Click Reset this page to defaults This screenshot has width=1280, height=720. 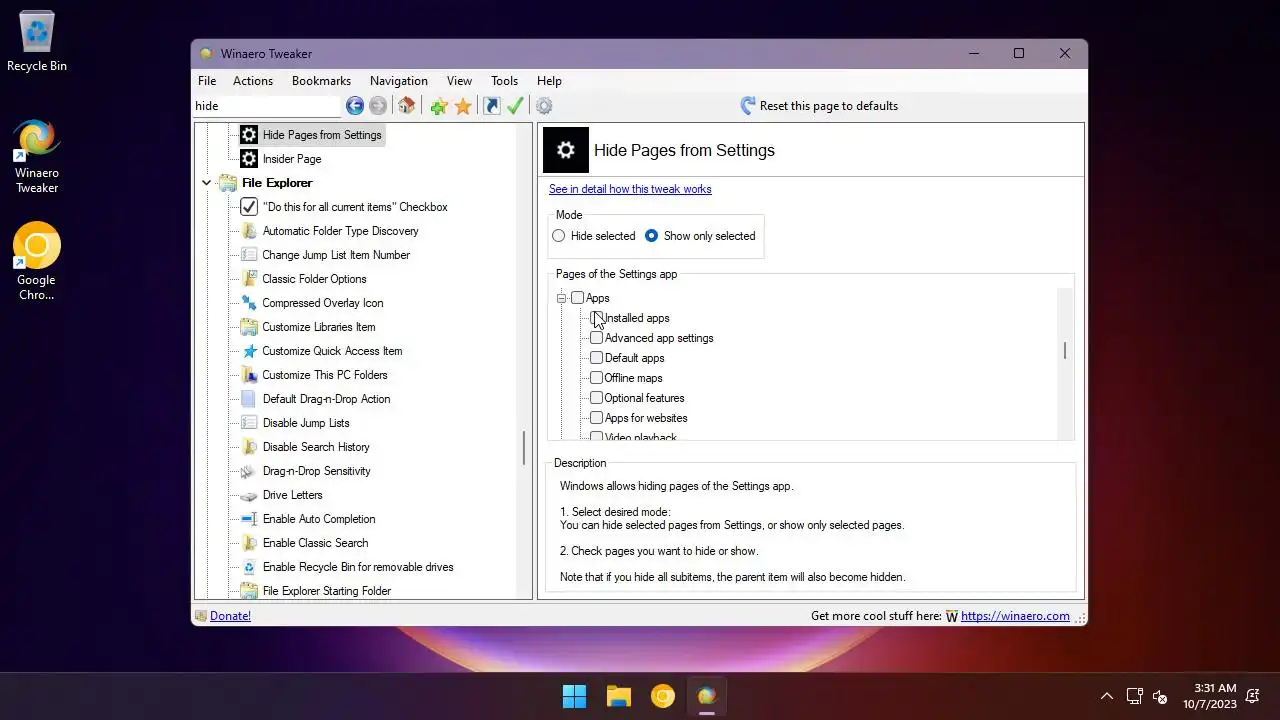[x=819, y=106]
